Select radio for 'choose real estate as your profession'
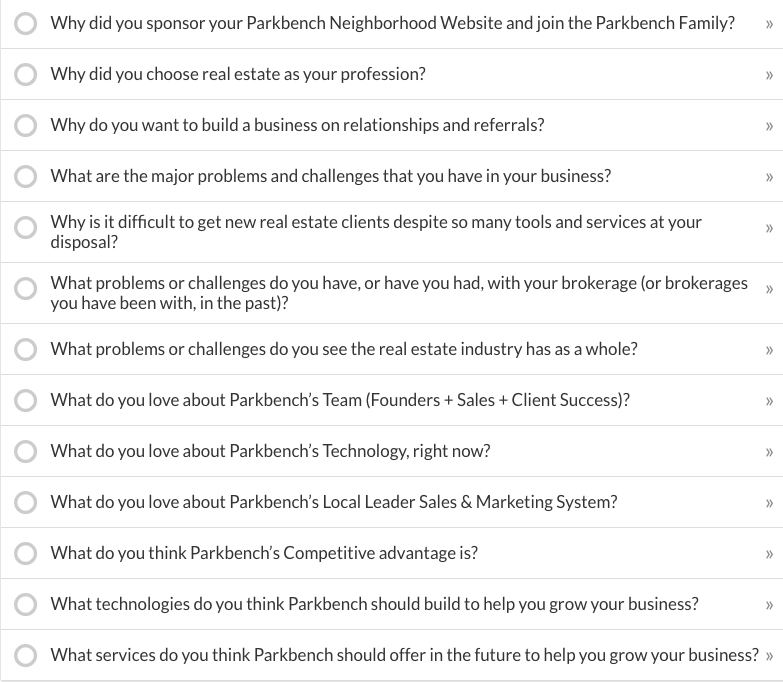 tap(25, 74)
